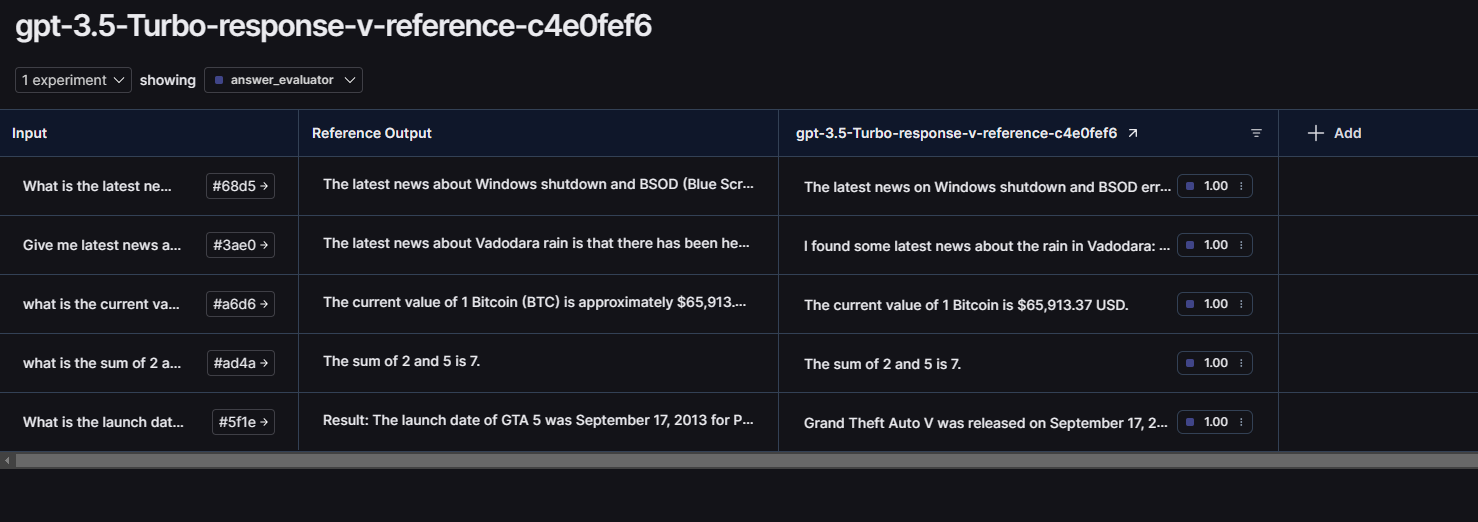Click the Bitcoin row 1.00 score color square
Screen dimensions: 1478x522
(x=1191, y=304)
